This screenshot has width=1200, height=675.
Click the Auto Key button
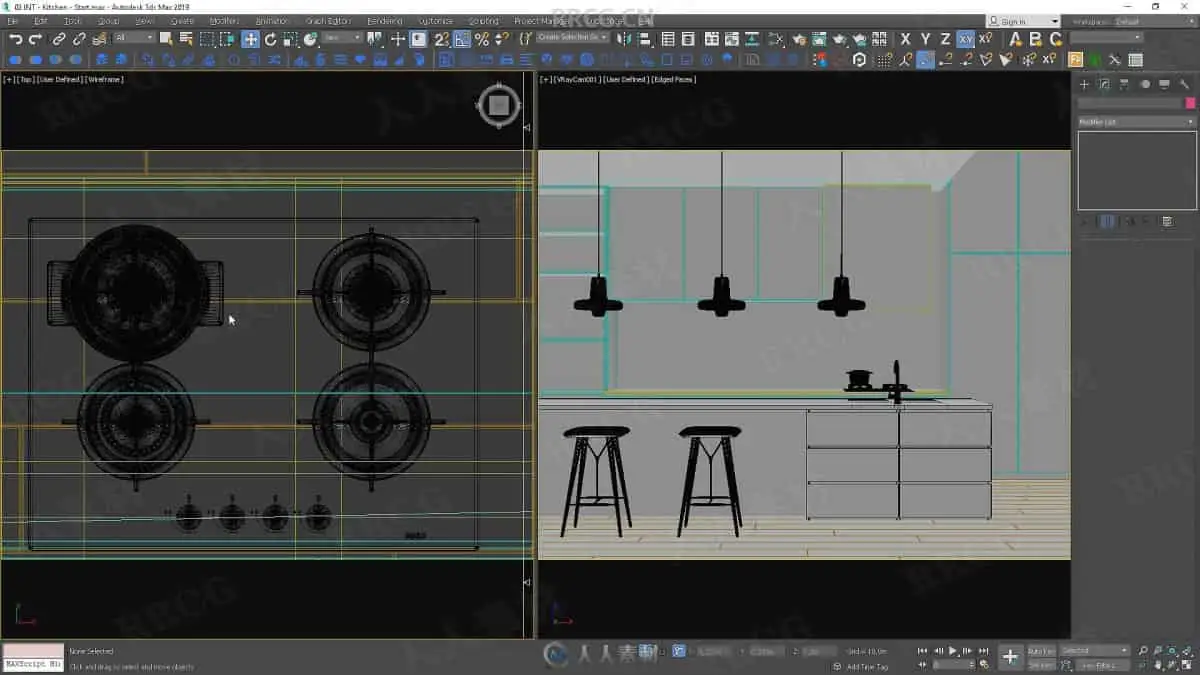click(x=1040, y=651)
